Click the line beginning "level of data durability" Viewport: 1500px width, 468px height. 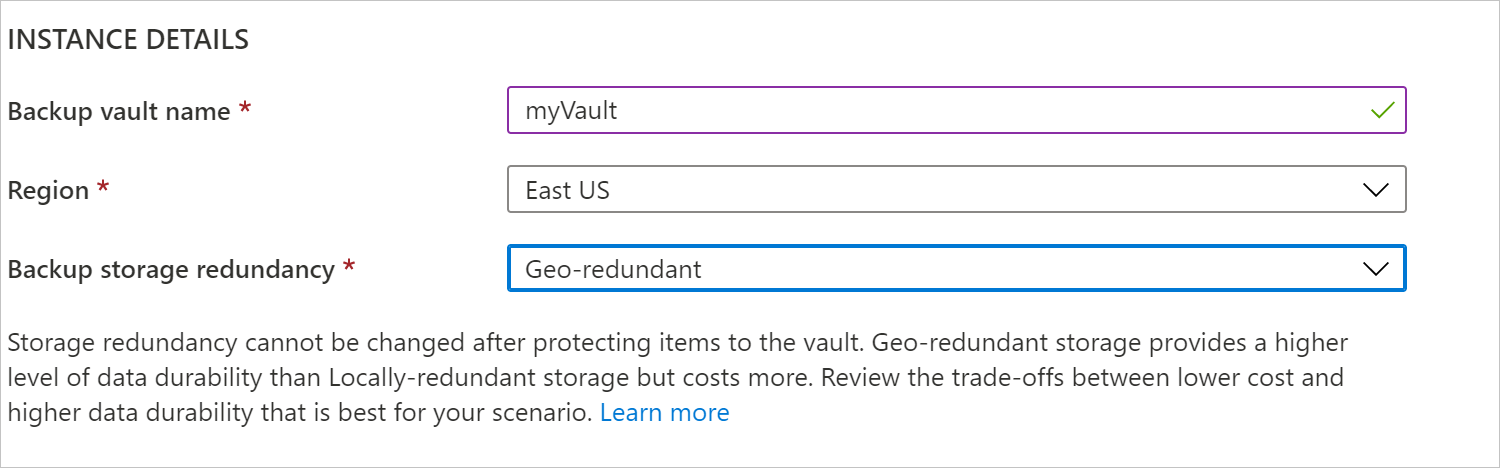tap(675, 378)
